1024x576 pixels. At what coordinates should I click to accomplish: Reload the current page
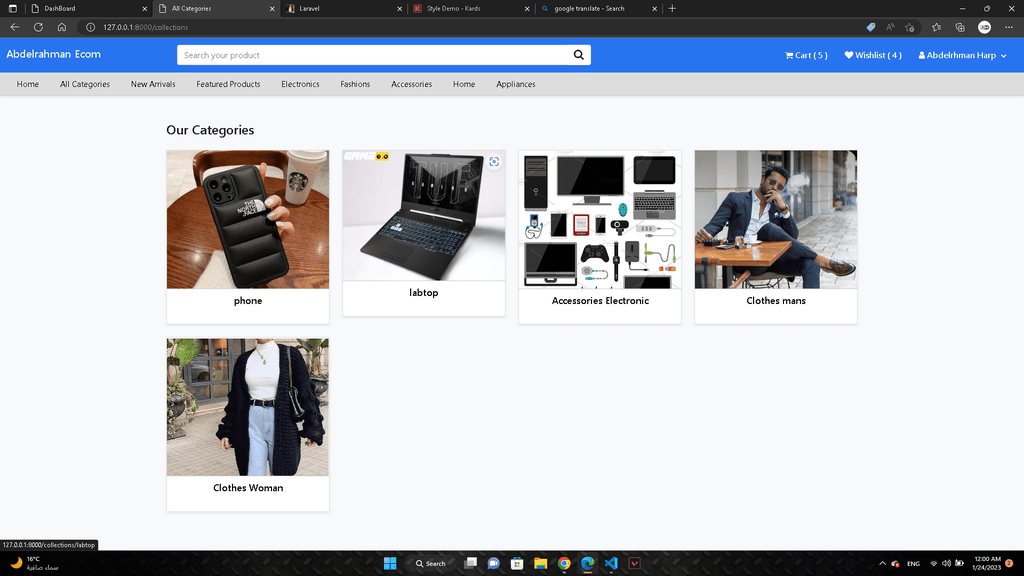tap(39, 27)
